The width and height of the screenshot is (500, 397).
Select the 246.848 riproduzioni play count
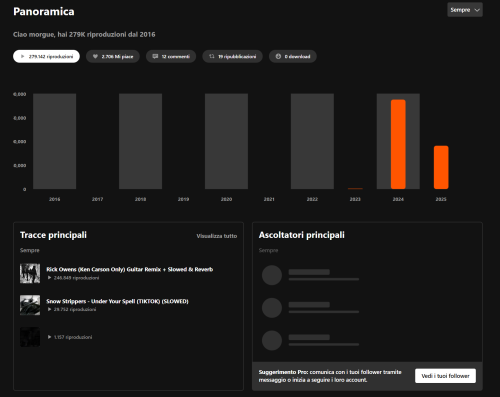pyautogui.click(x=73, y=278)
